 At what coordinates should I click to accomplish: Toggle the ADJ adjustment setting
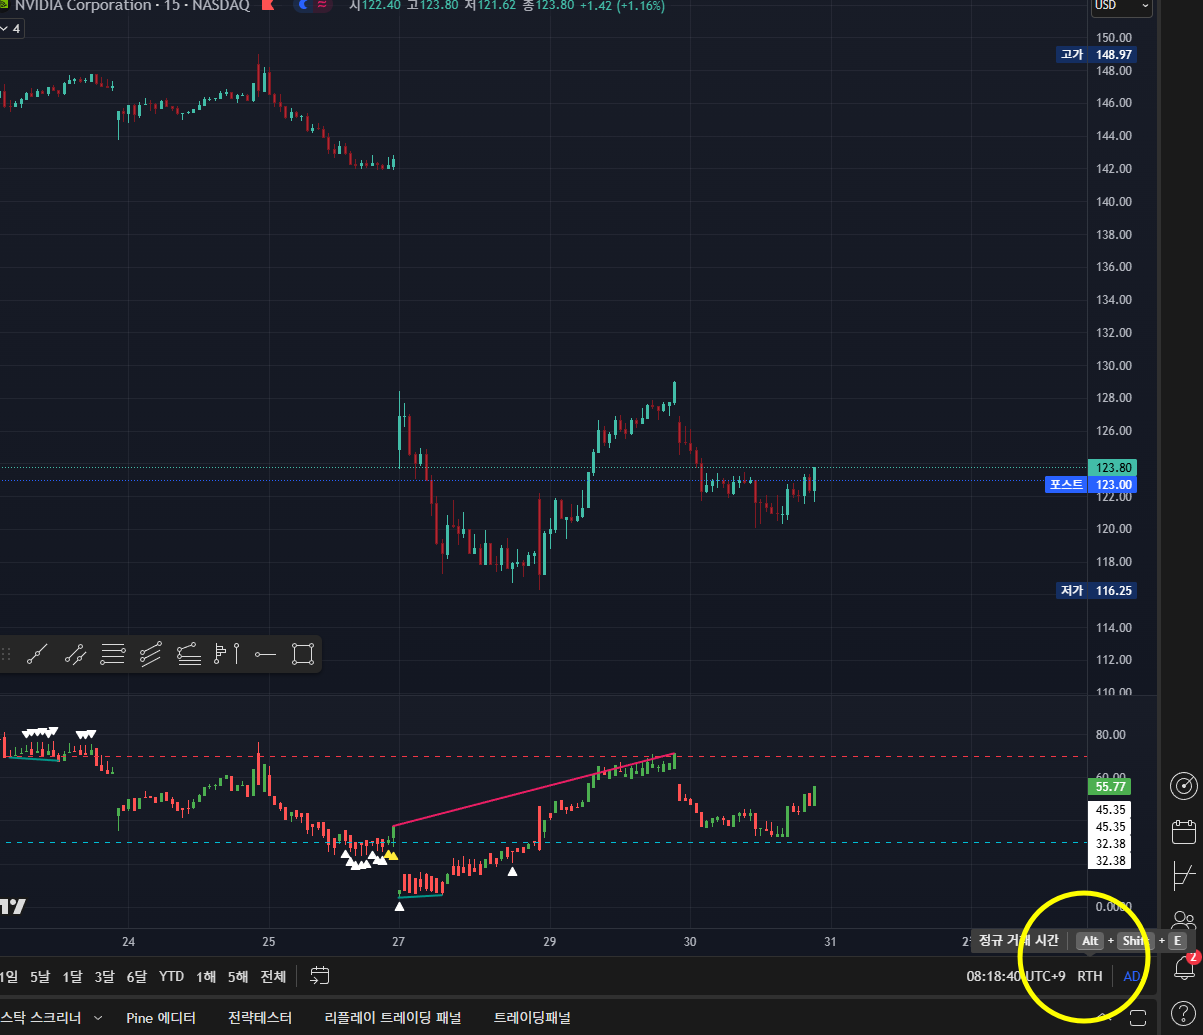[x=1132, y=976]
